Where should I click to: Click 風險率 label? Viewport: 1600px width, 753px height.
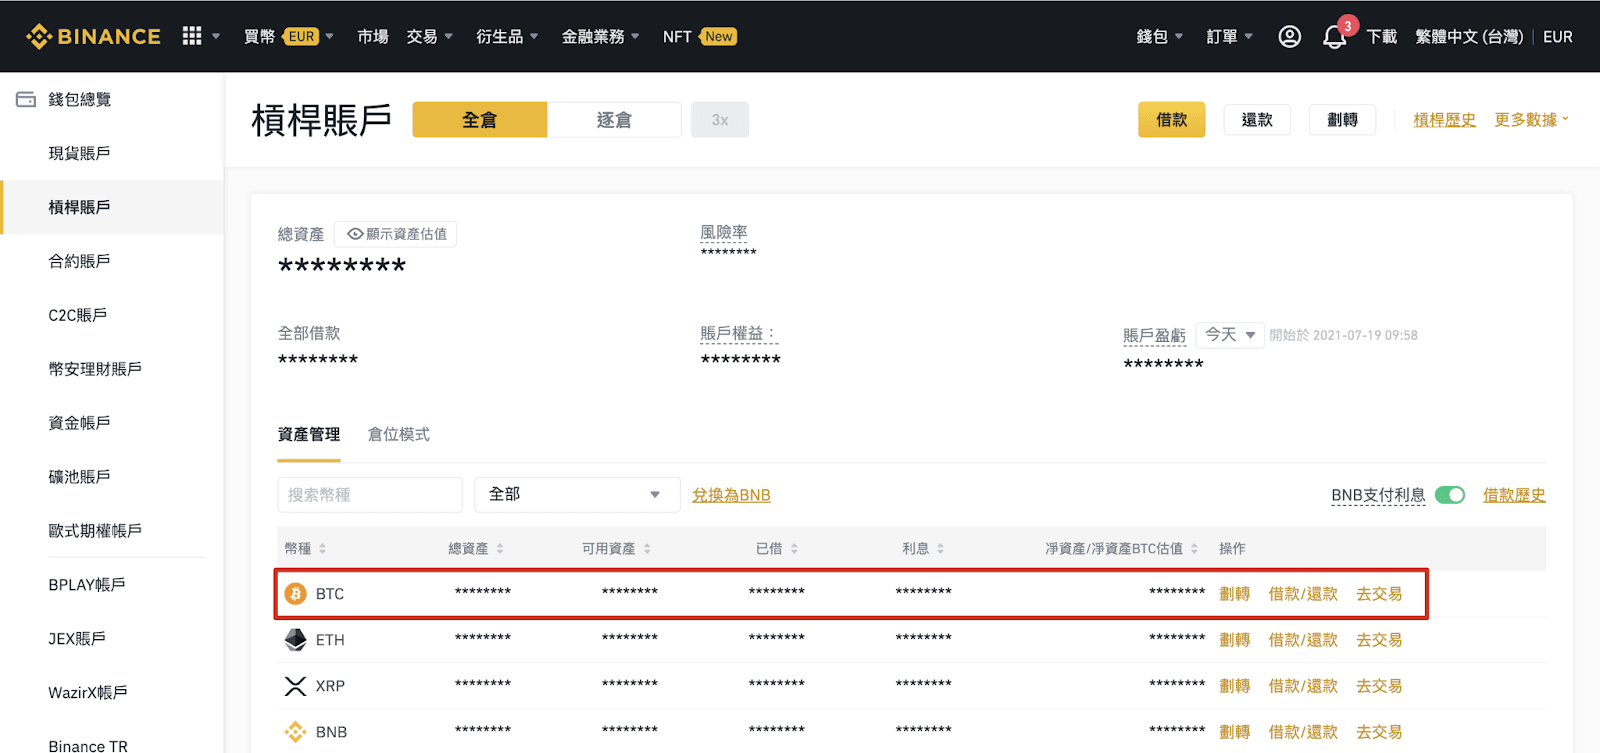coord(724,232)
